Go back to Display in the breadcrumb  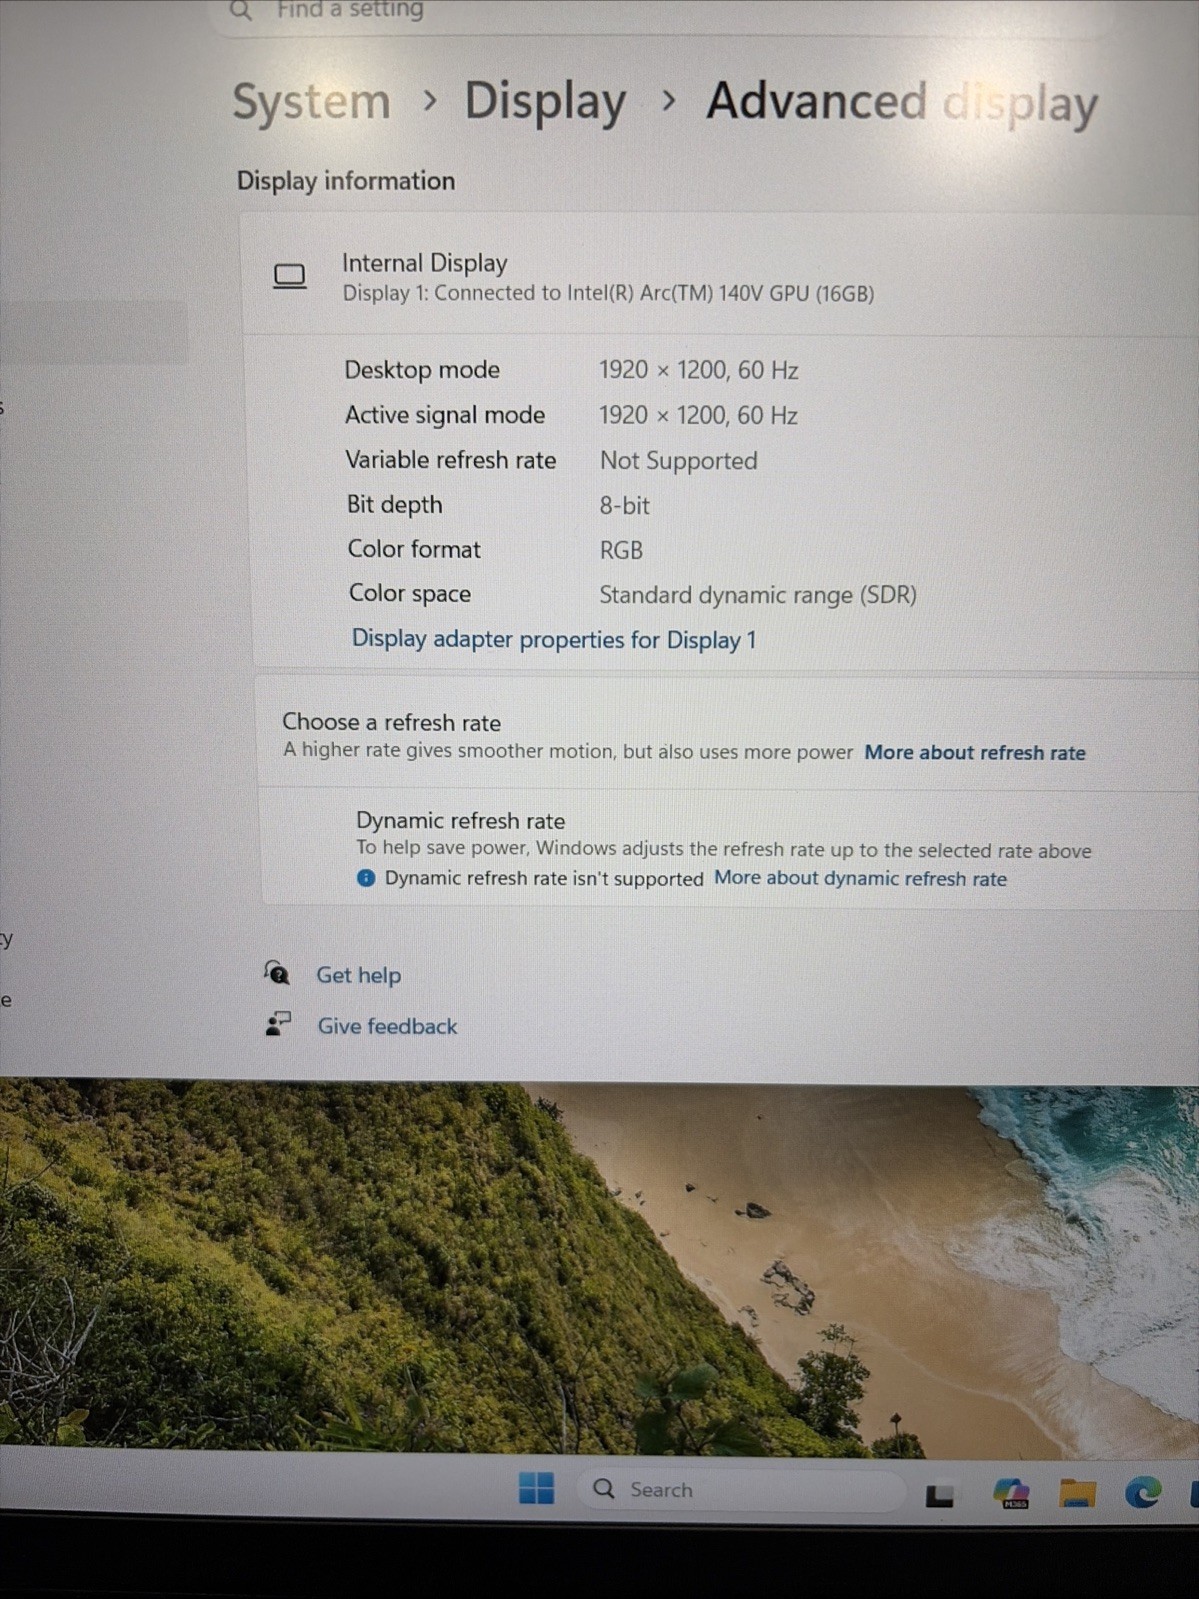click(x=545, y=102)
